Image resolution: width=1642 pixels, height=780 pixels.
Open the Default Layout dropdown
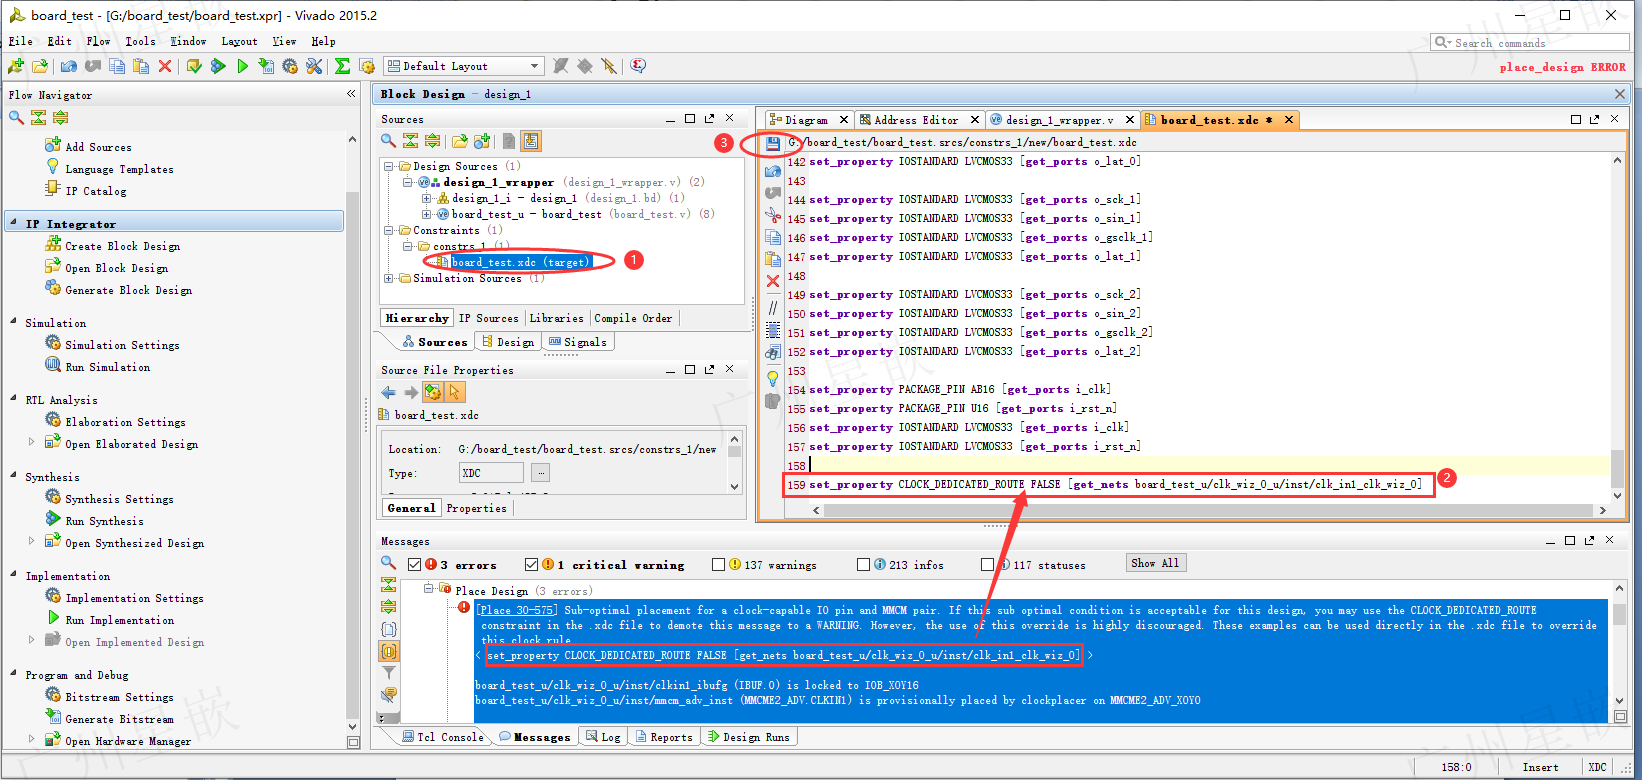tap(464, 66)
